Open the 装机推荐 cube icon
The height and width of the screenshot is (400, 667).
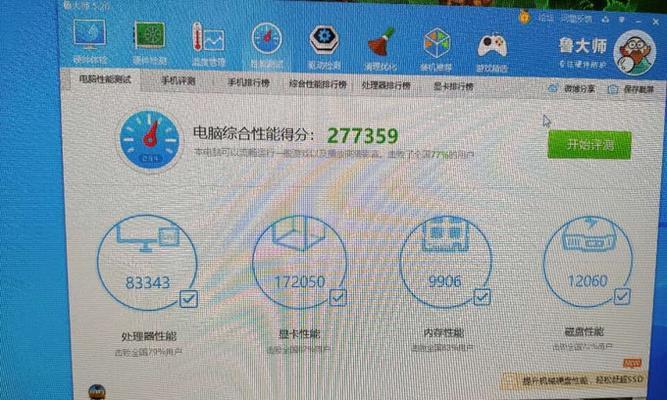[436, 43]
